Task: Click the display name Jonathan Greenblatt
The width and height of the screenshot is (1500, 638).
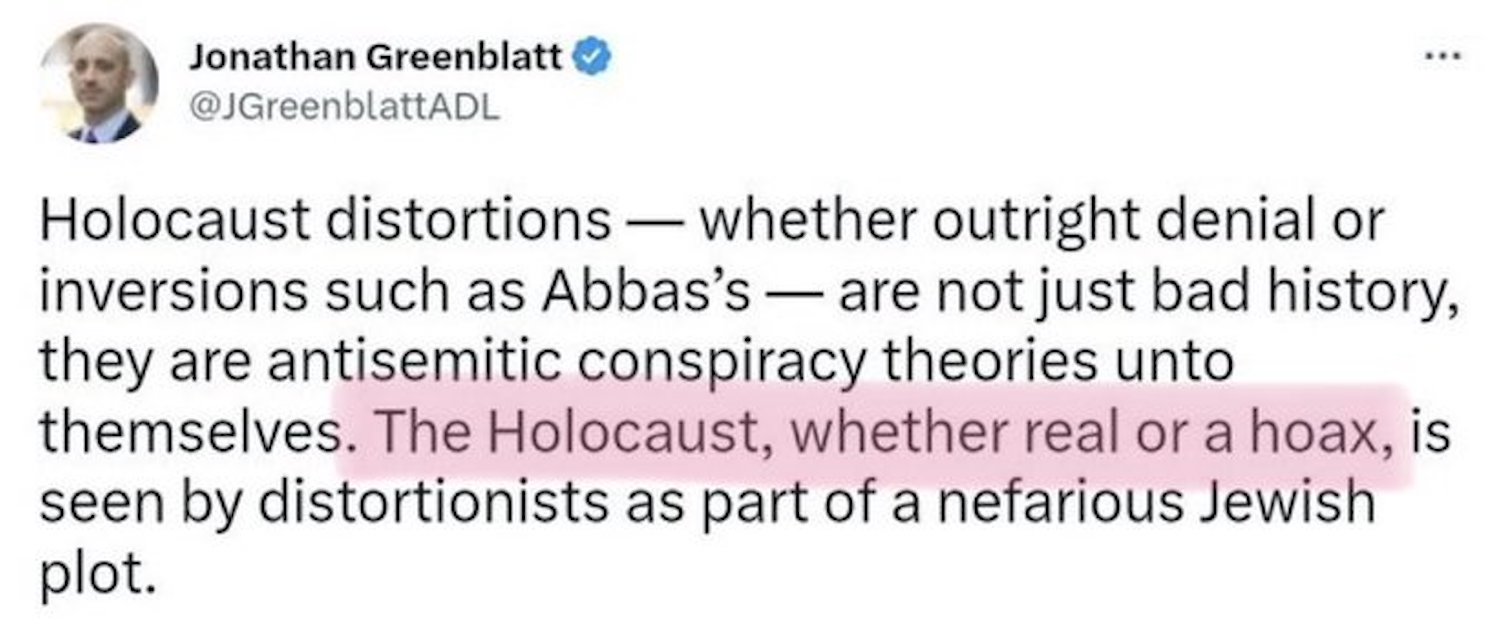Action: (377, 61)
